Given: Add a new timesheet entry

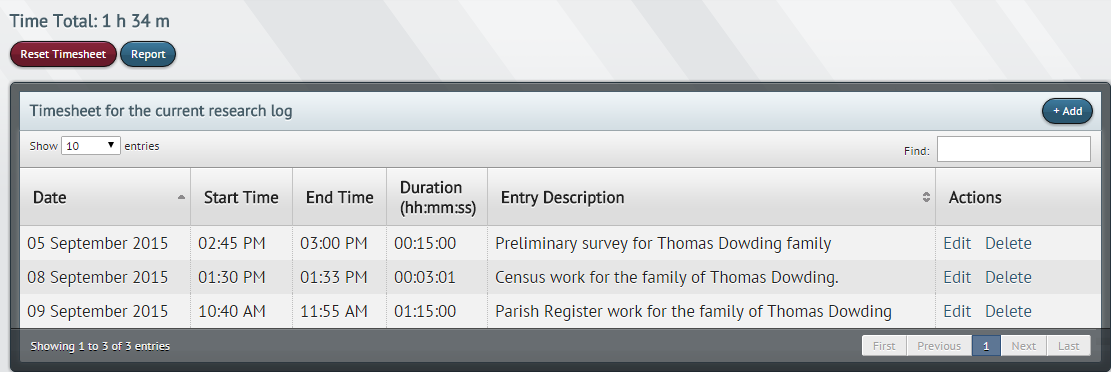Looking at the screenshot, I should (x=1067, y=111).
